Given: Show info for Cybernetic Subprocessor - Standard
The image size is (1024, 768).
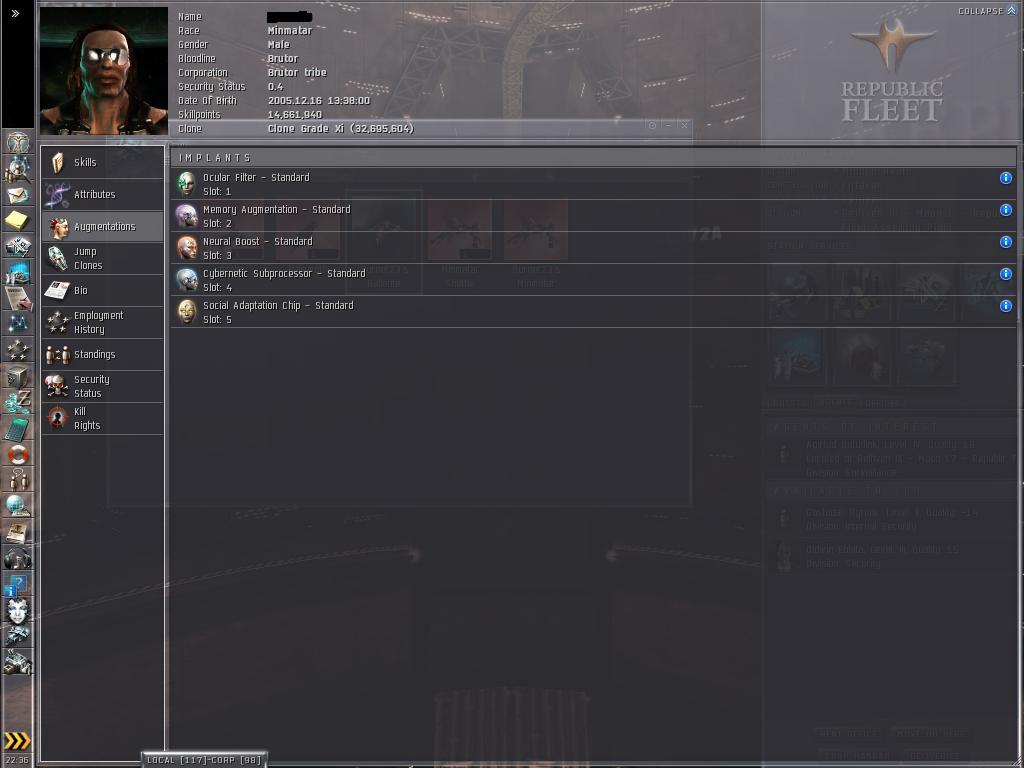Looking at the screenshot, I should pyautogui.click(x=1006, y=274).
